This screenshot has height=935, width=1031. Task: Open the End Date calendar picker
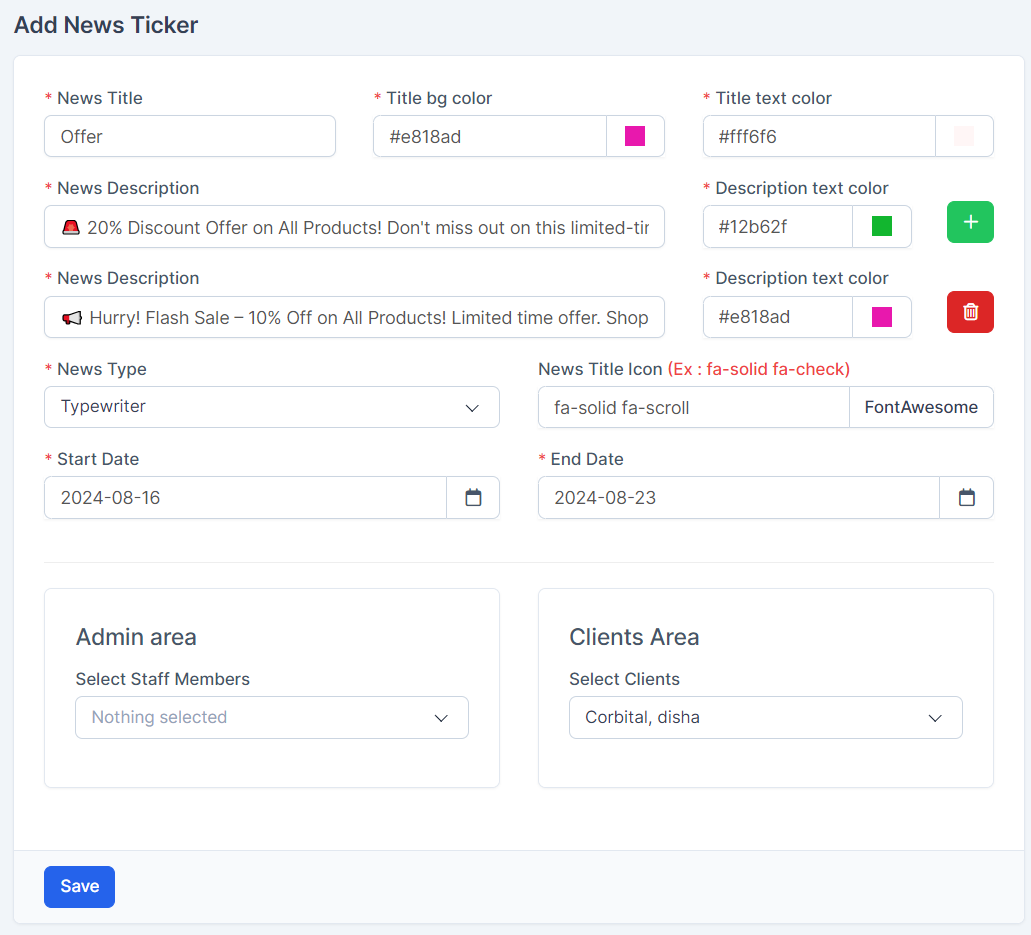(966, 498)
